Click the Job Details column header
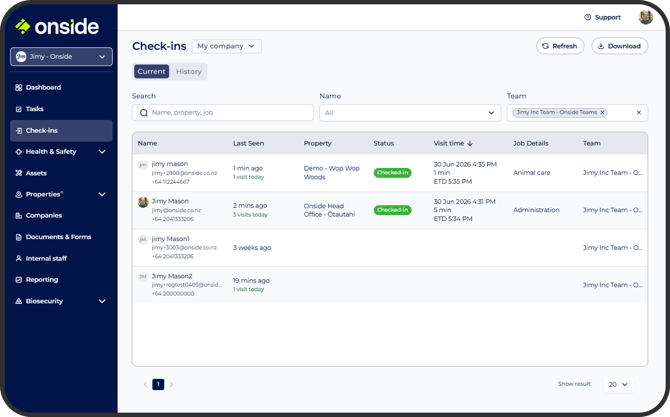This screenshot has height=417, width=670. coord(531,144)
